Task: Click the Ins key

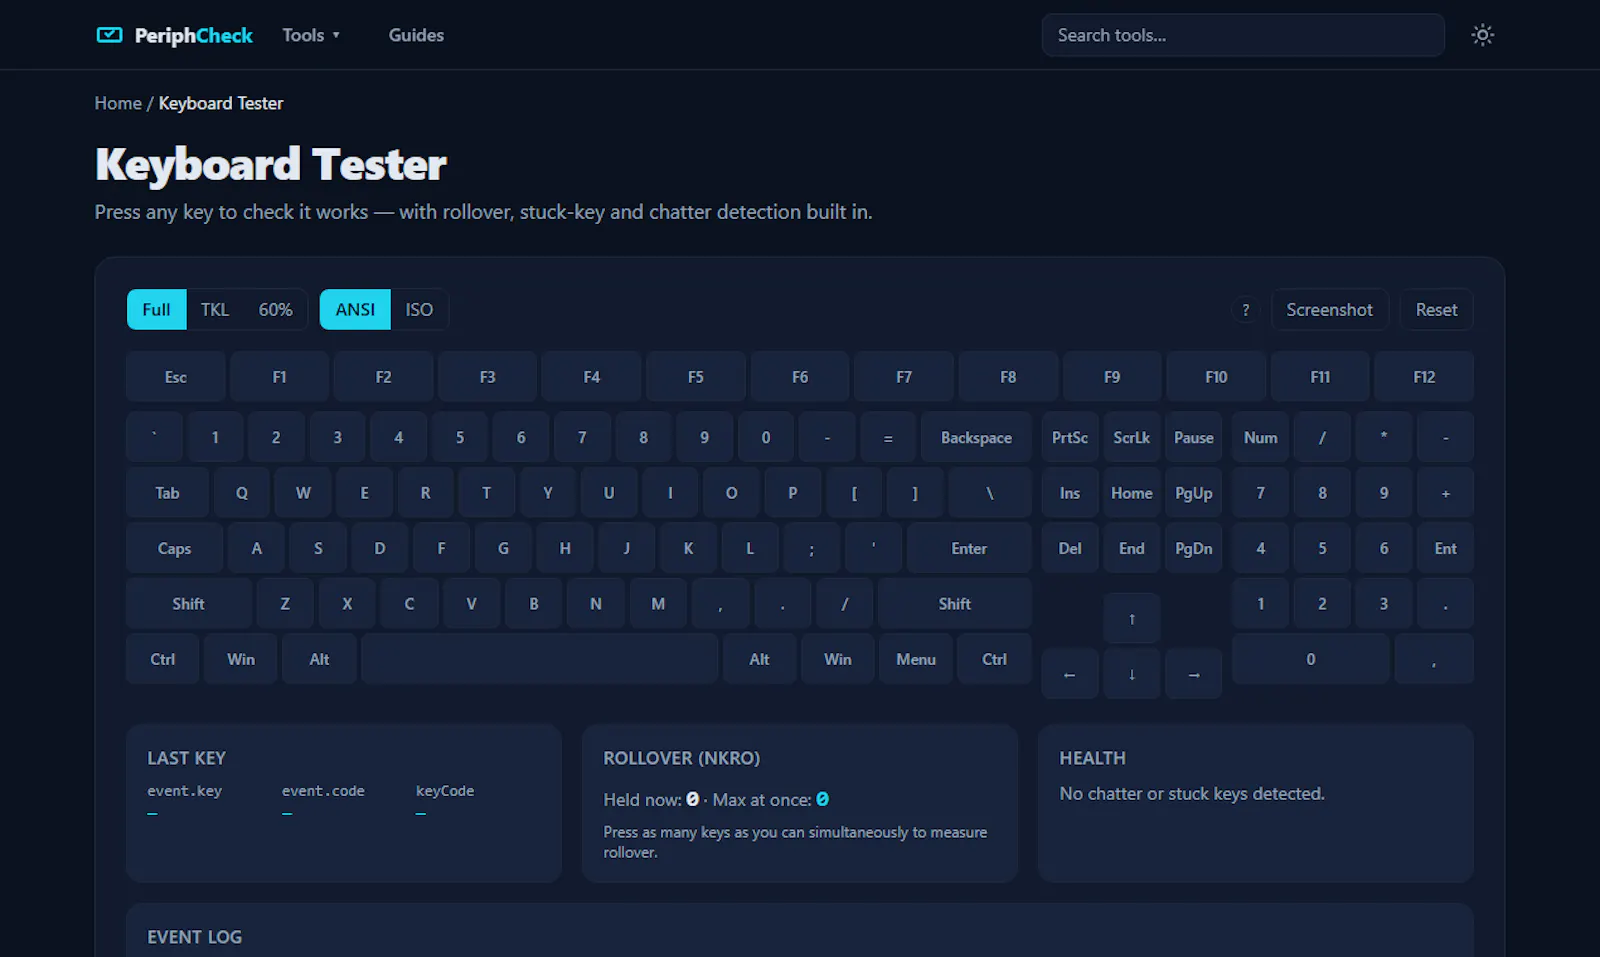Action: point(1070,493)
